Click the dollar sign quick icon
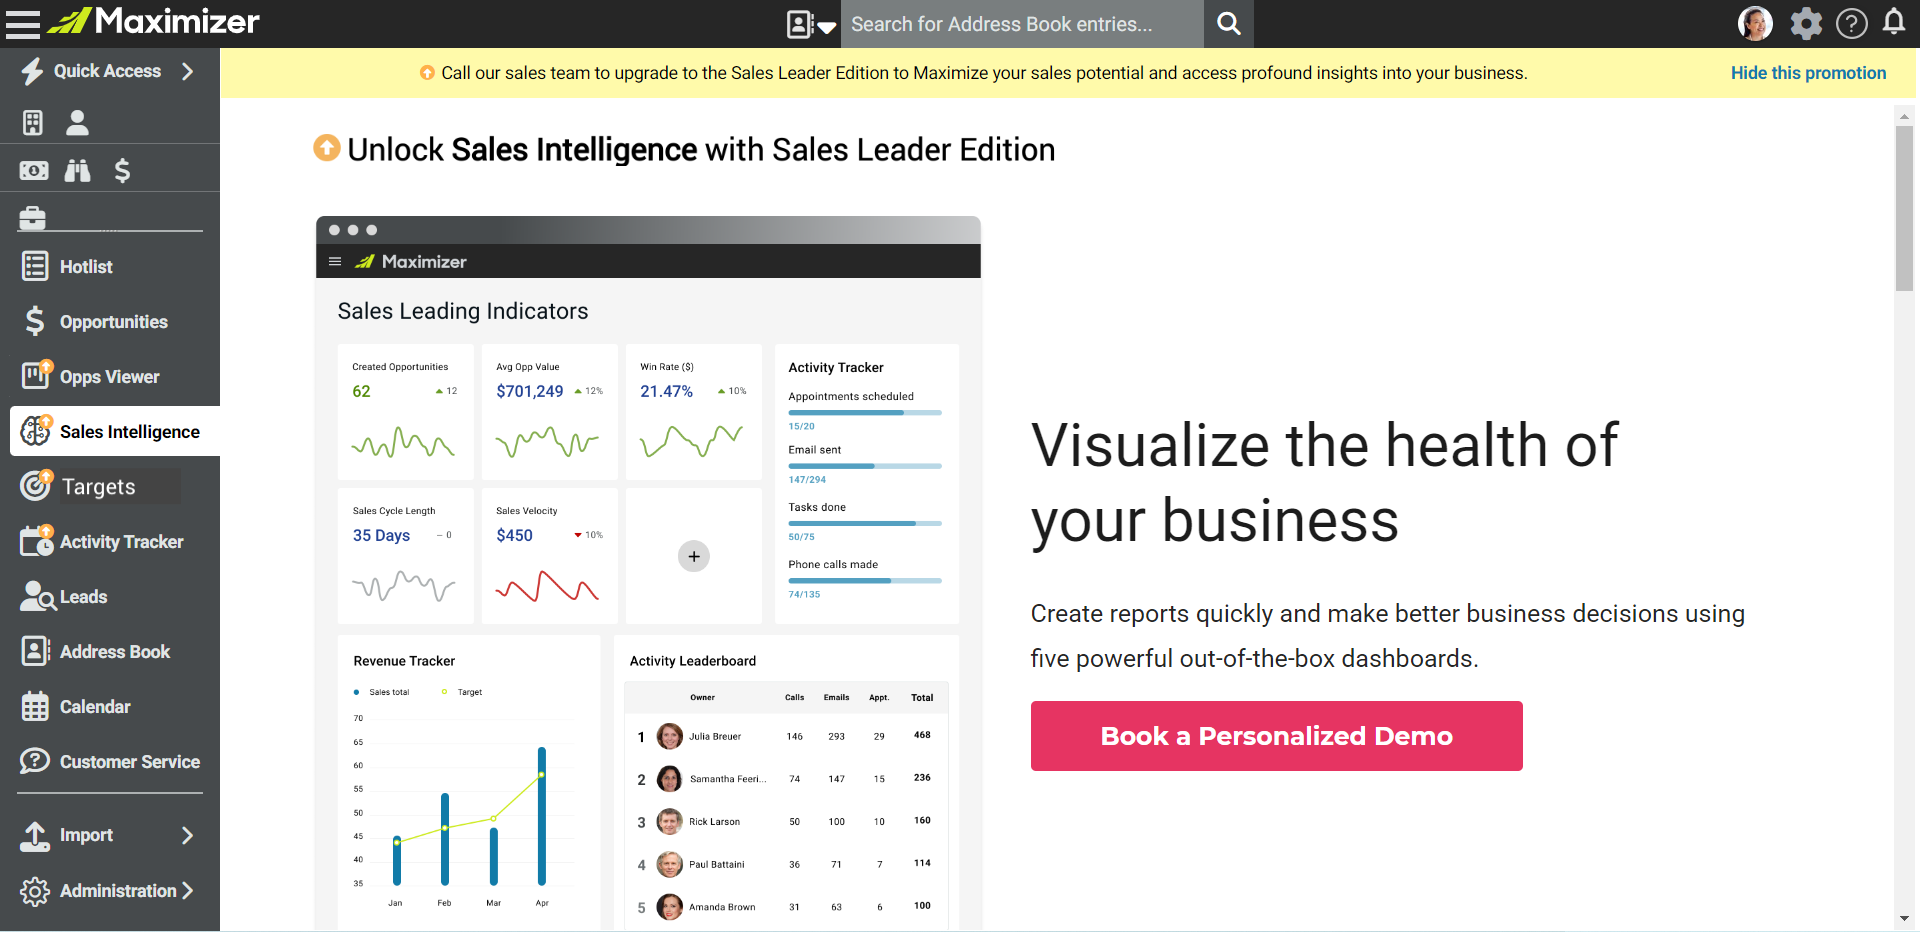 pos(122,171)
